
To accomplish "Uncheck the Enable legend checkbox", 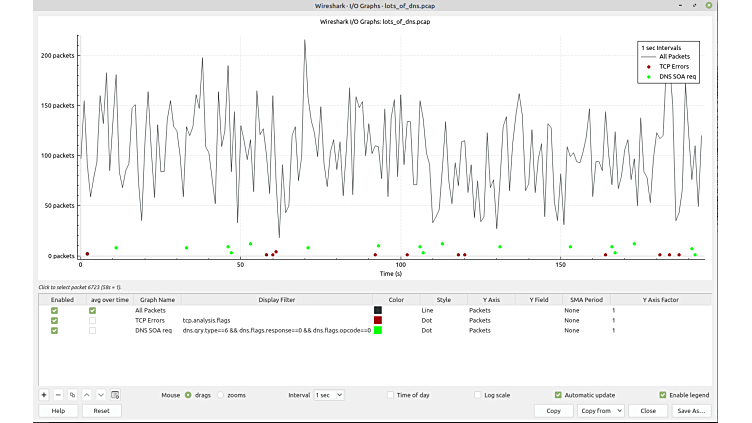I will pos(663,395).
